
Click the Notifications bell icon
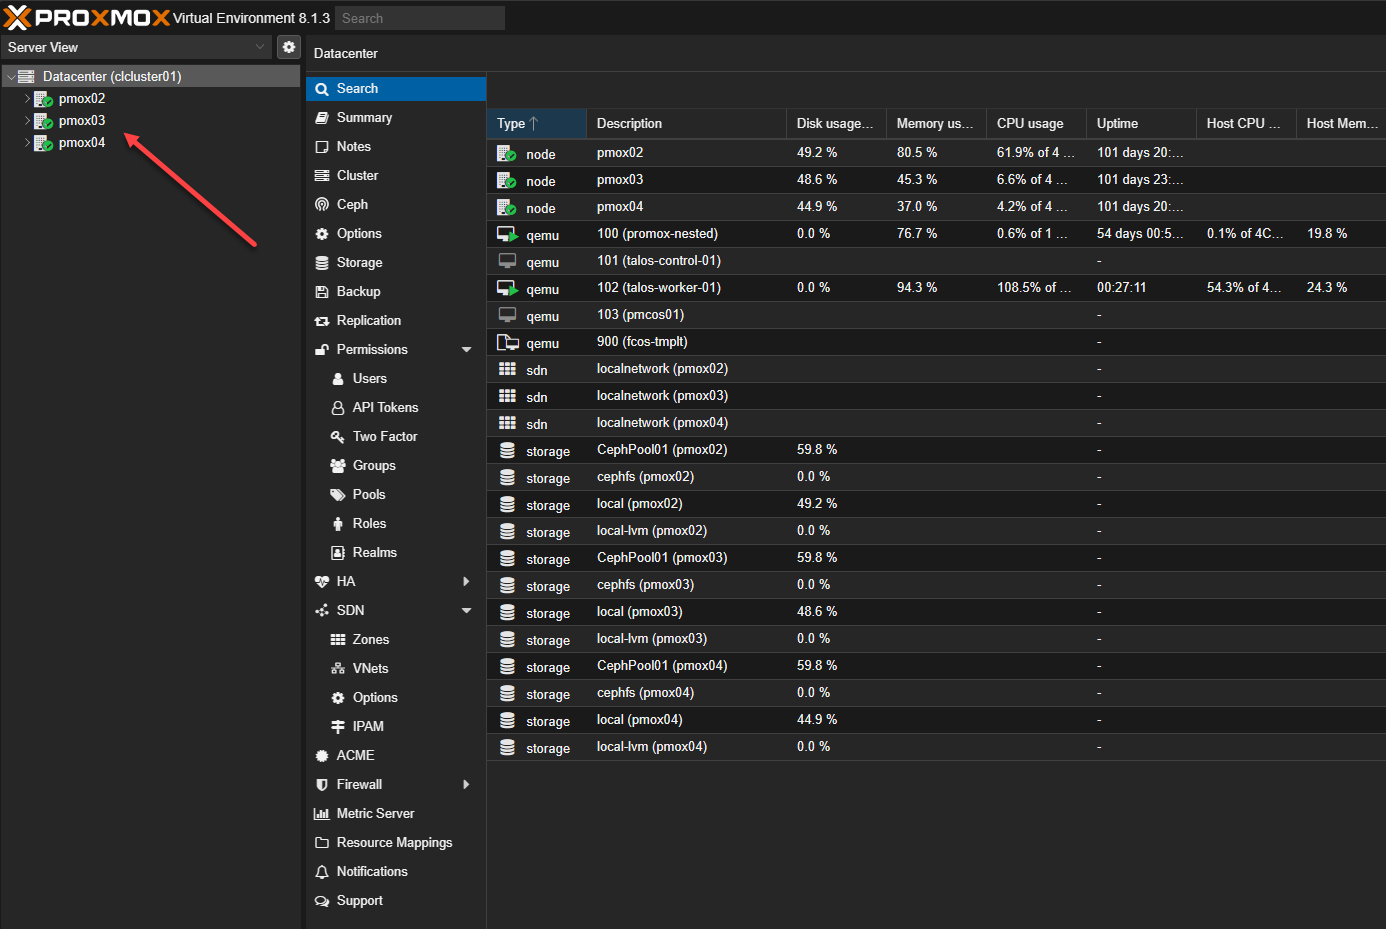point(322,872)
